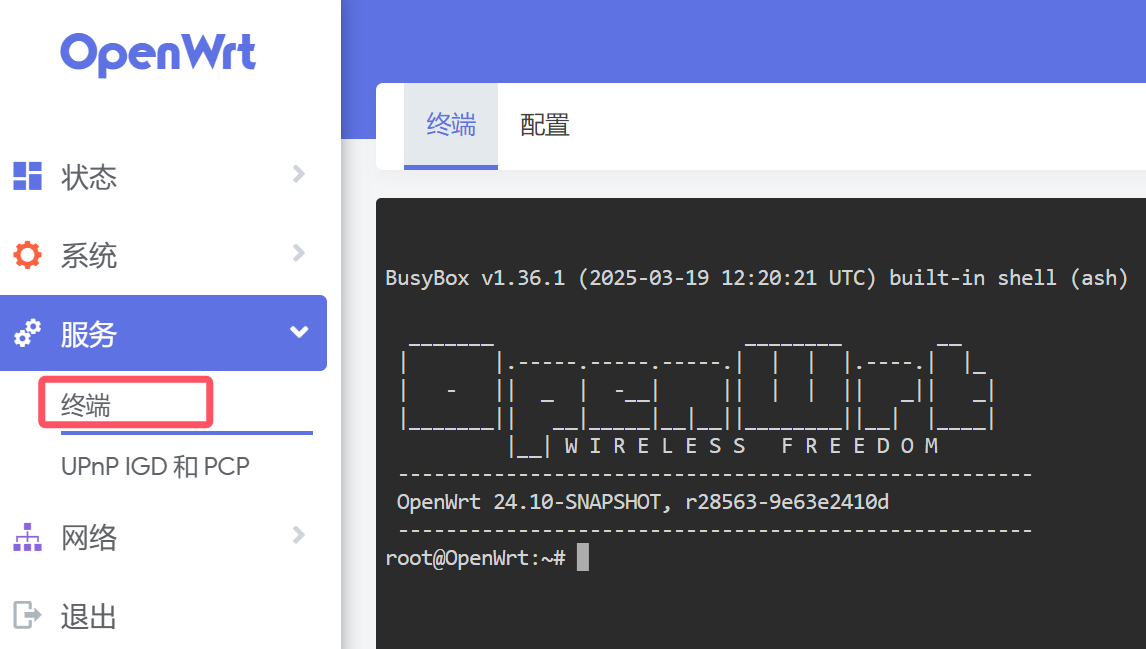Switch to the 终端 tab
Image resolution: width=1146 pixels, height=649 pixels.
[451, 125]
